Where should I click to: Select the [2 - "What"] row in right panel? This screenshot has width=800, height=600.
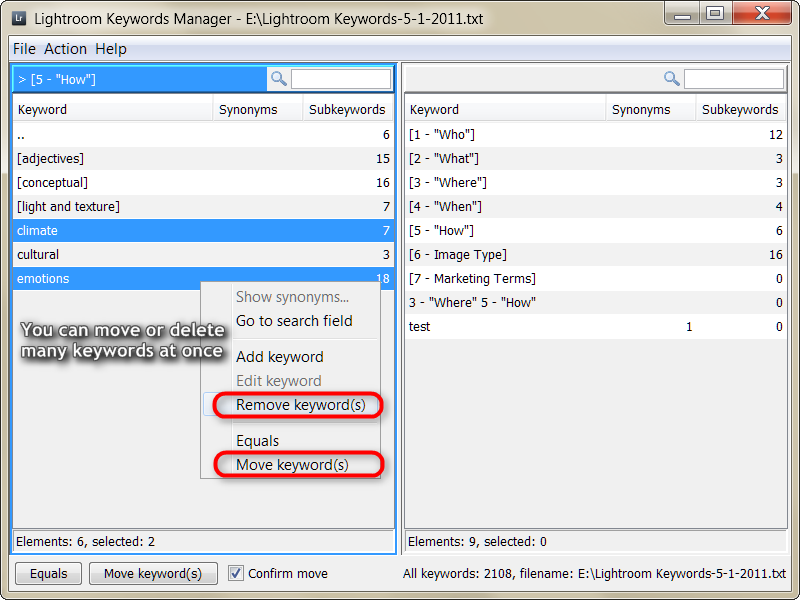(x=595, y=159)
